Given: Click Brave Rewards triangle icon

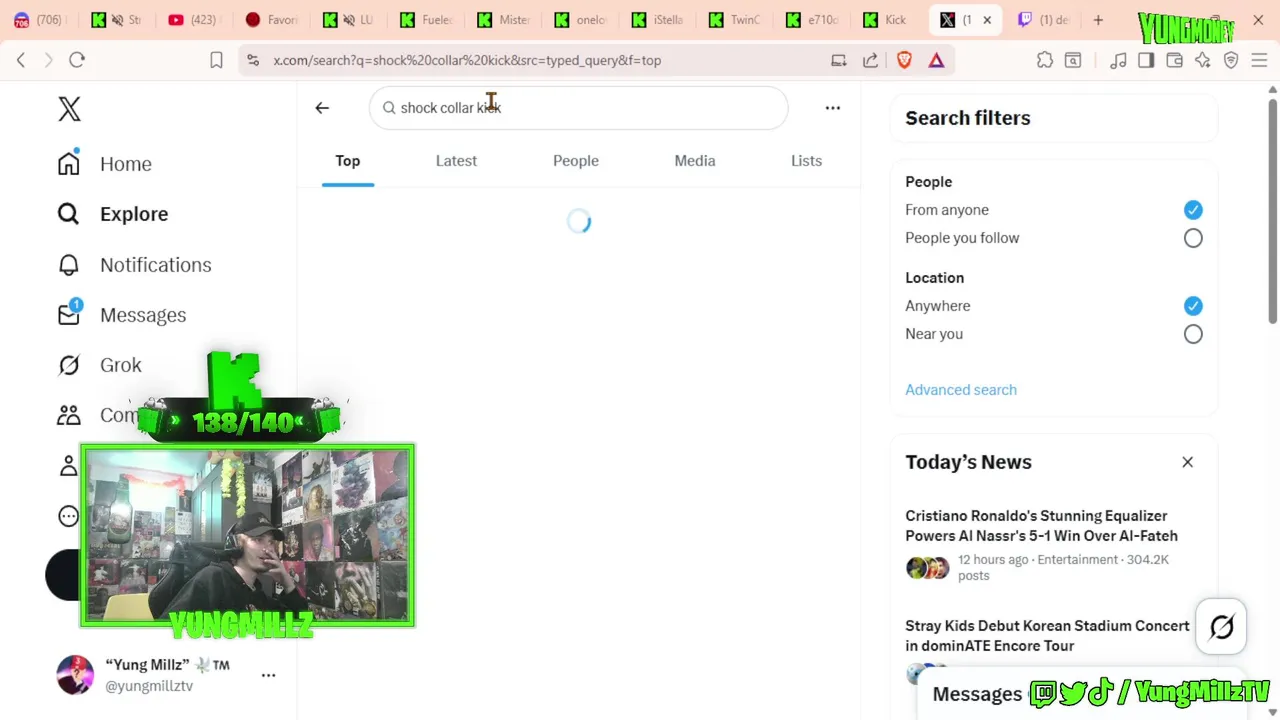Looking at the screenshot, I should (x=936, y=60).
